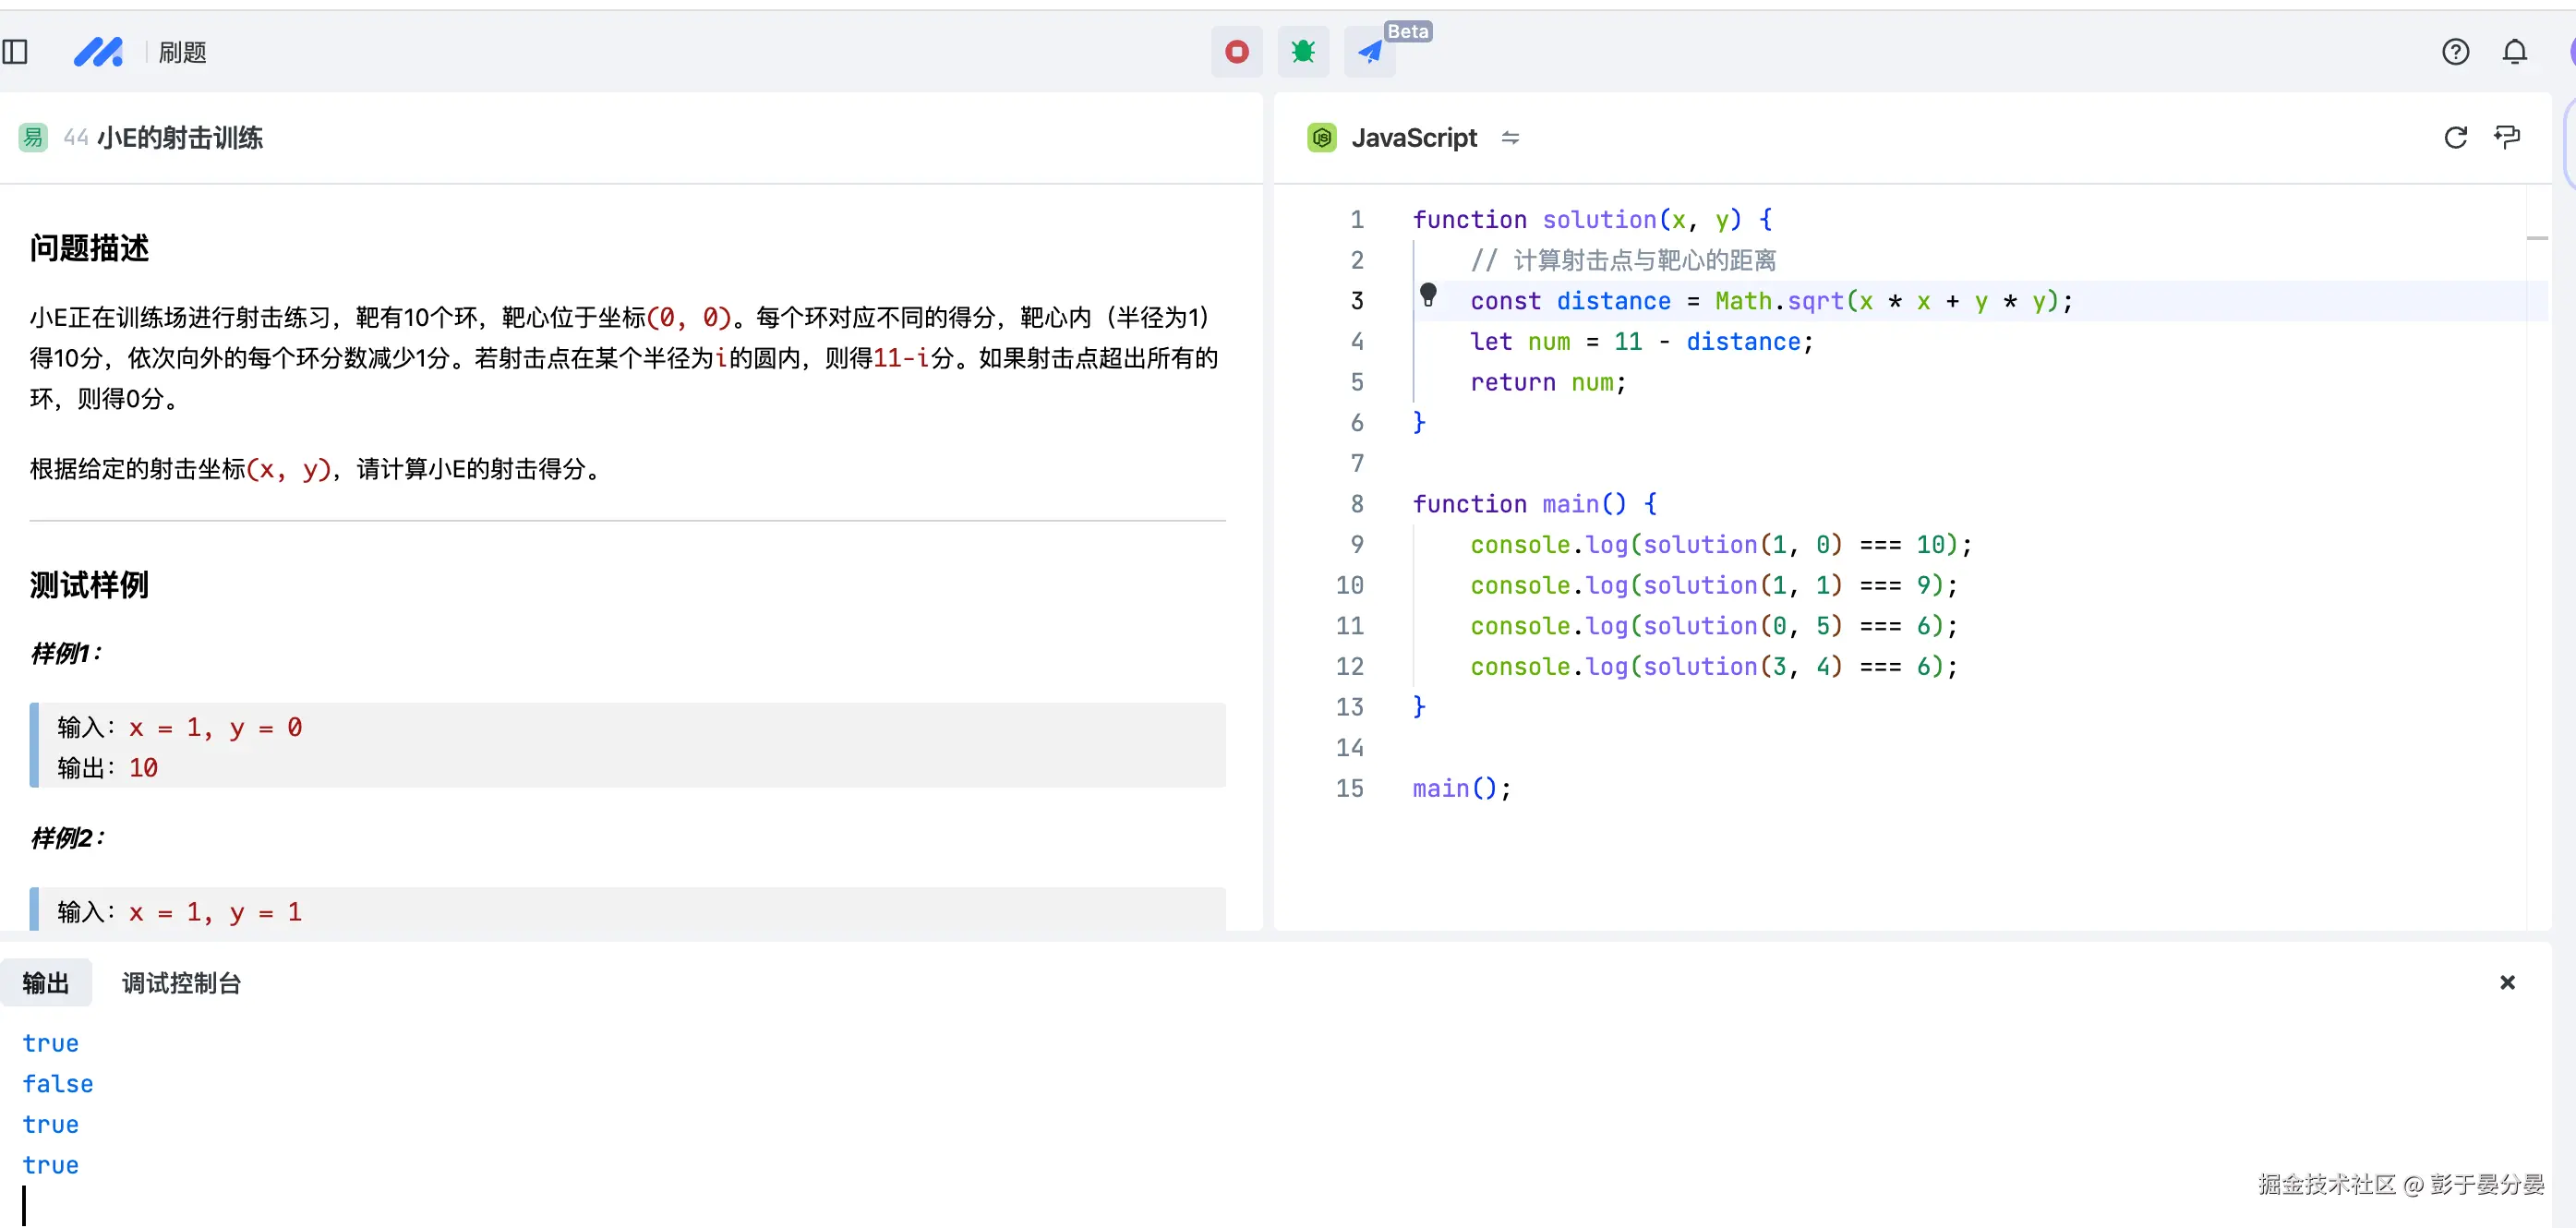Switch to the 调试控制台 tab
The image size is (2576, 1228).
tap(181, 983)
